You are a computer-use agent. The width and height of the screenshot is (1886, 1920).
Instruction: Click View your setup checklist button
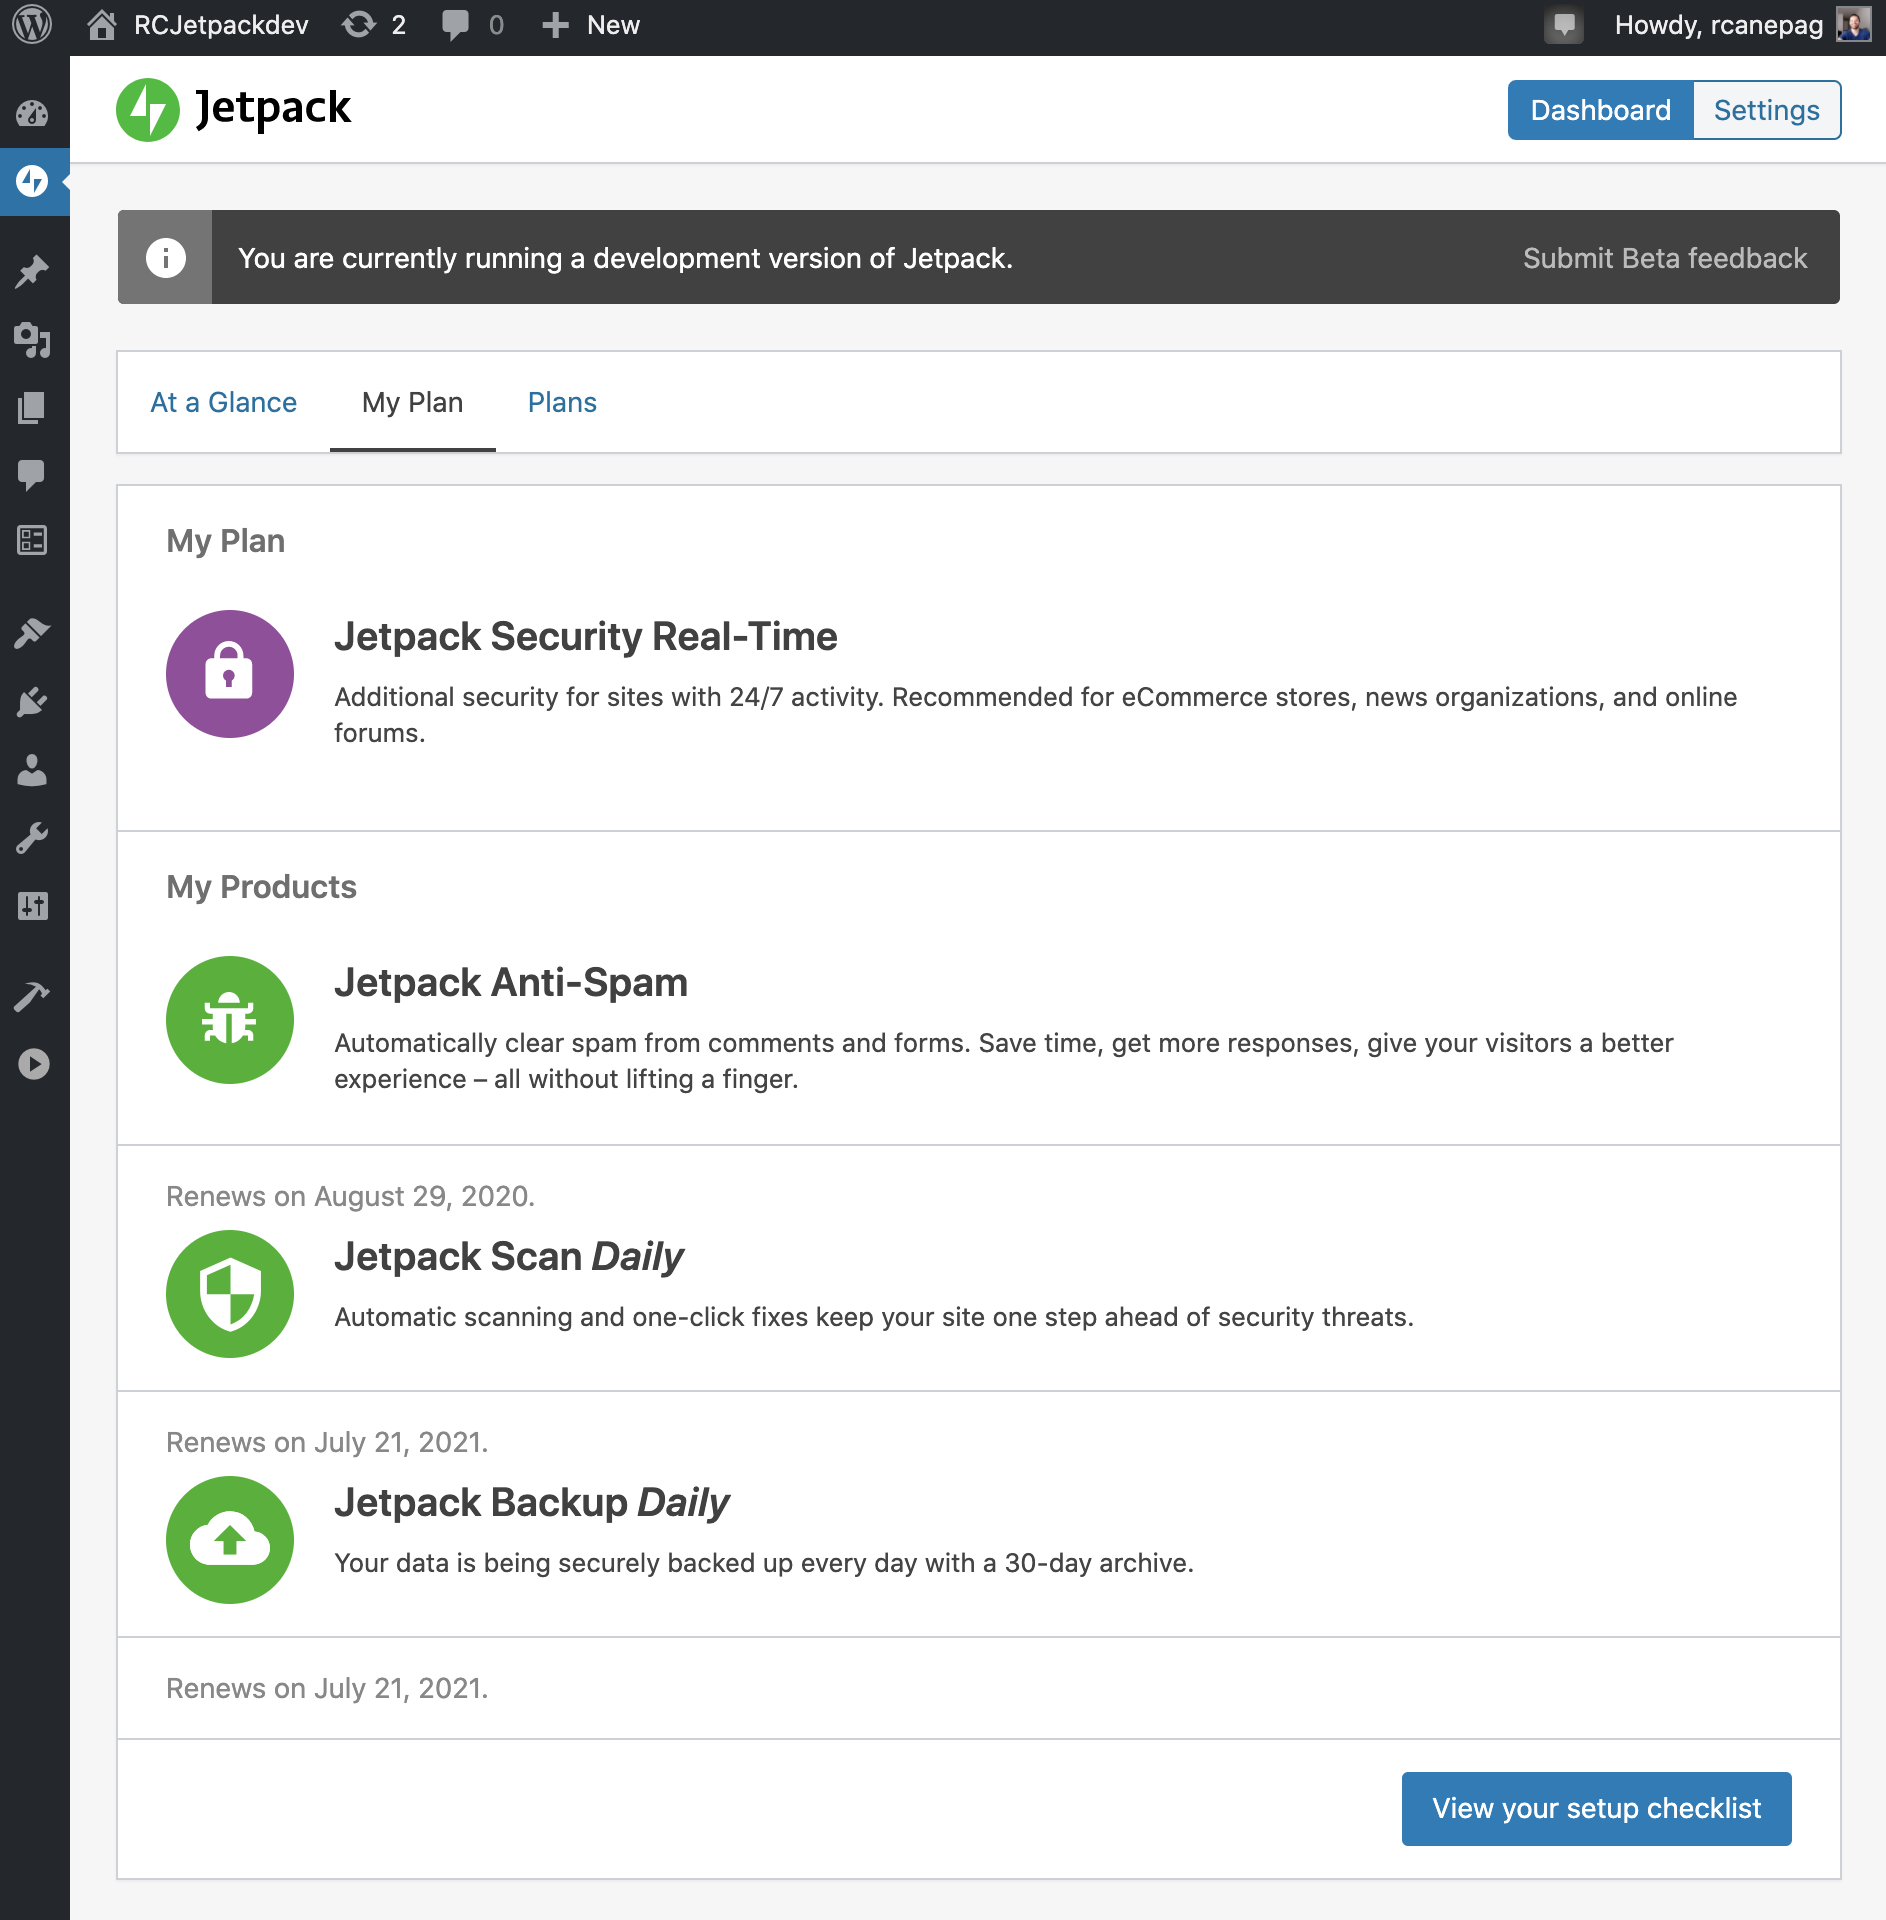click(x=1597, y=1809)
